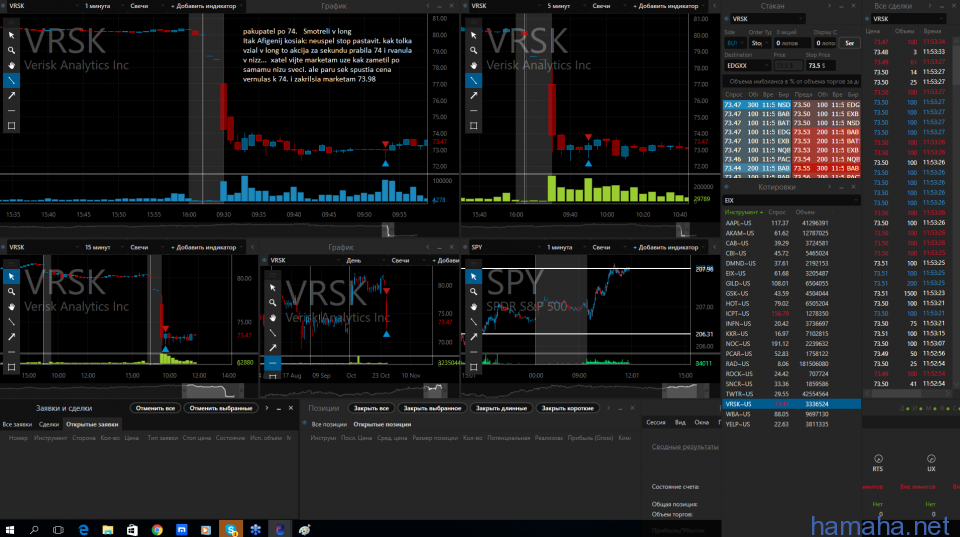Select arrow tool in SPY chart
This screenshot has width=960, height=537.
click(473, 337)
